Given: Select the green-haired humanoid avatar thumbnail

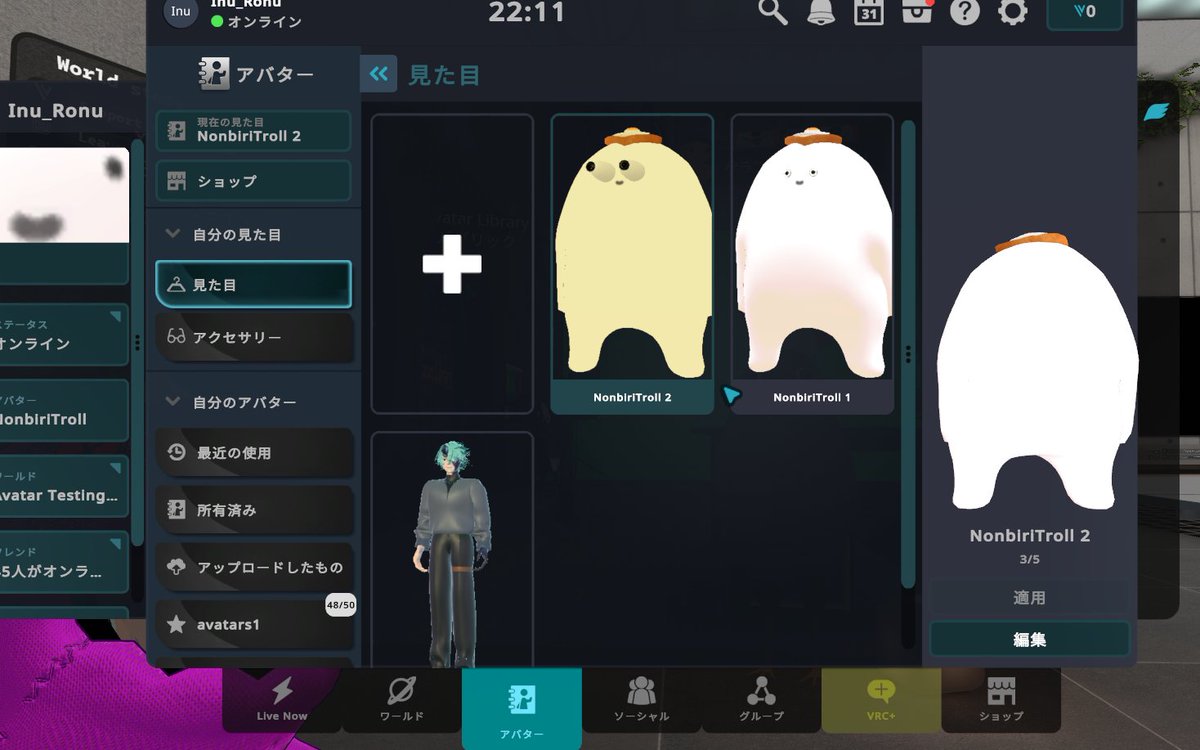Looking at the screenshot, I should click(452, 550).
